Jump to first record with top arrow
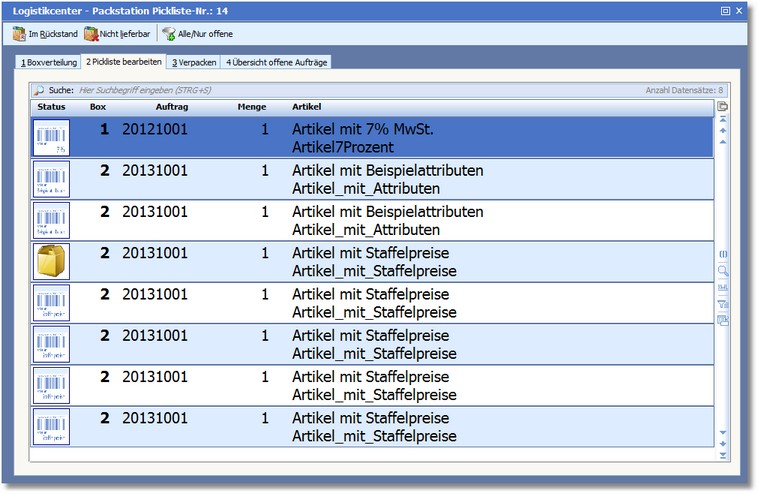Screen dimensions: 758x494 tap(723, 119)
